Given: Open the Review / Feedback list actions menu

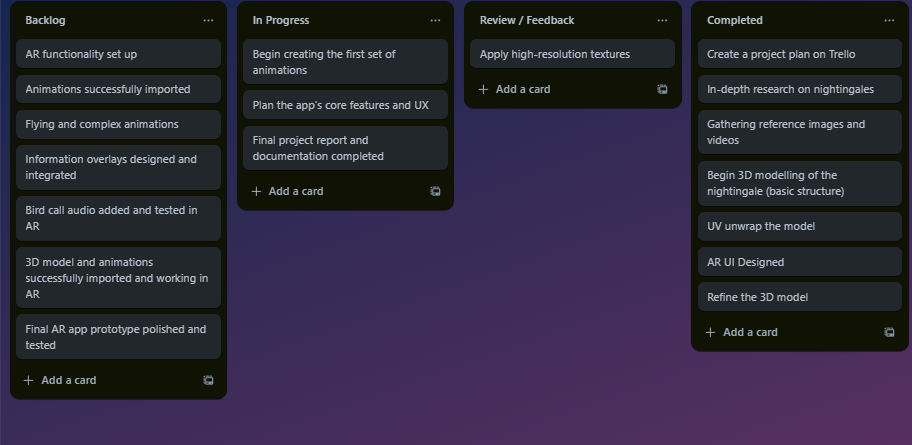Looking at the screenshot, I should (662, 20).
